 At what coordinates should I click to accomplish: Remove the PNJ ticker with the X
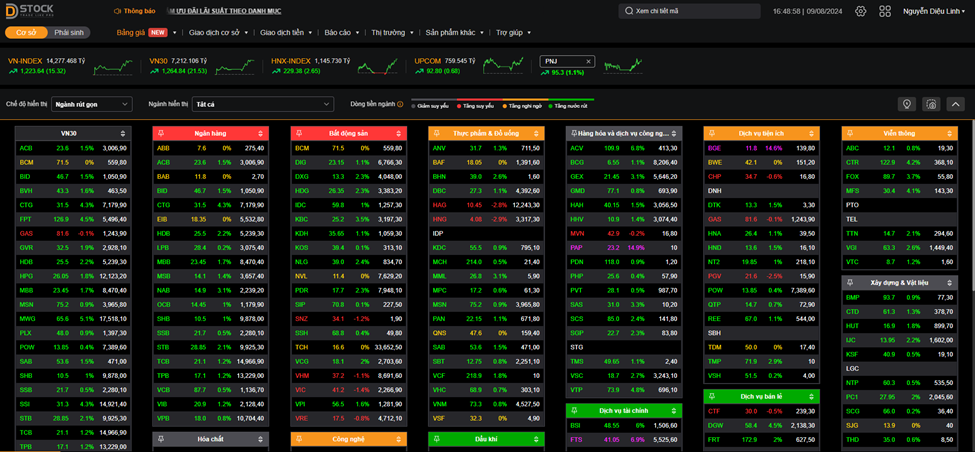[x=589, y=61]
